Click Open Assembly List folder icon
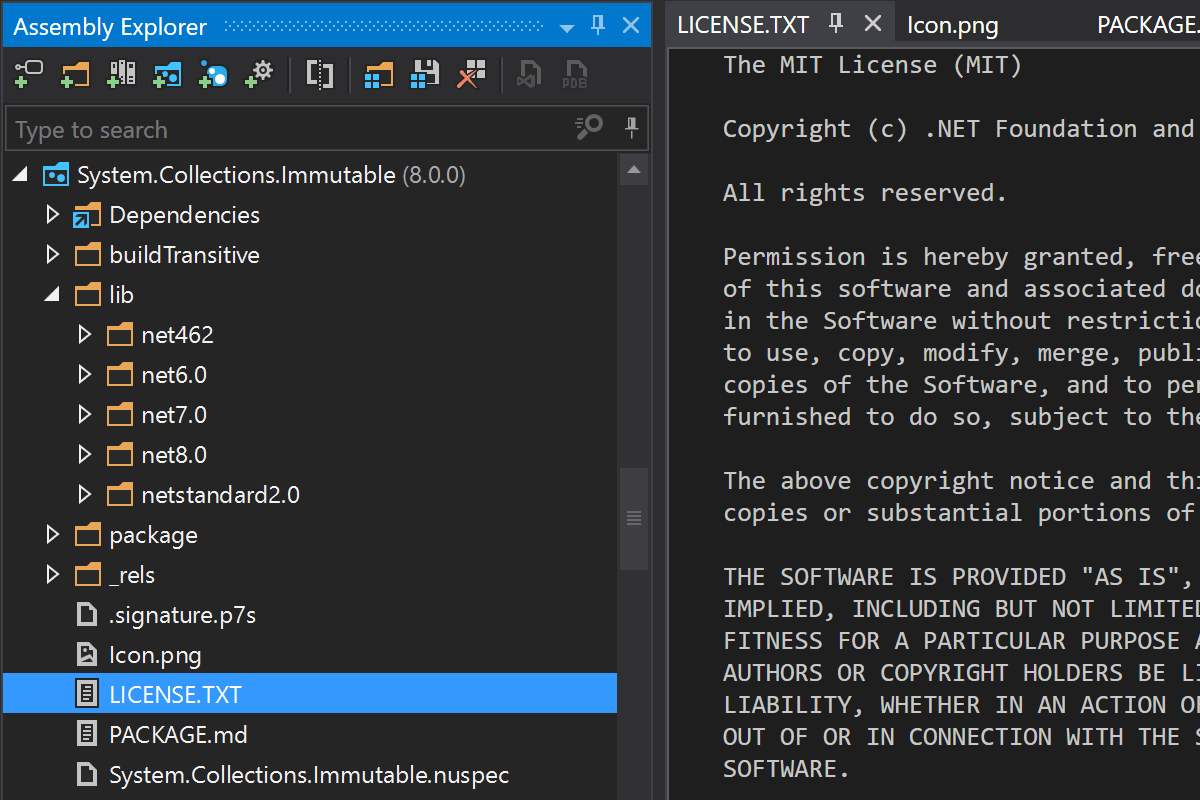Viewport: 1200px width, 800px height. coord(379,73)
